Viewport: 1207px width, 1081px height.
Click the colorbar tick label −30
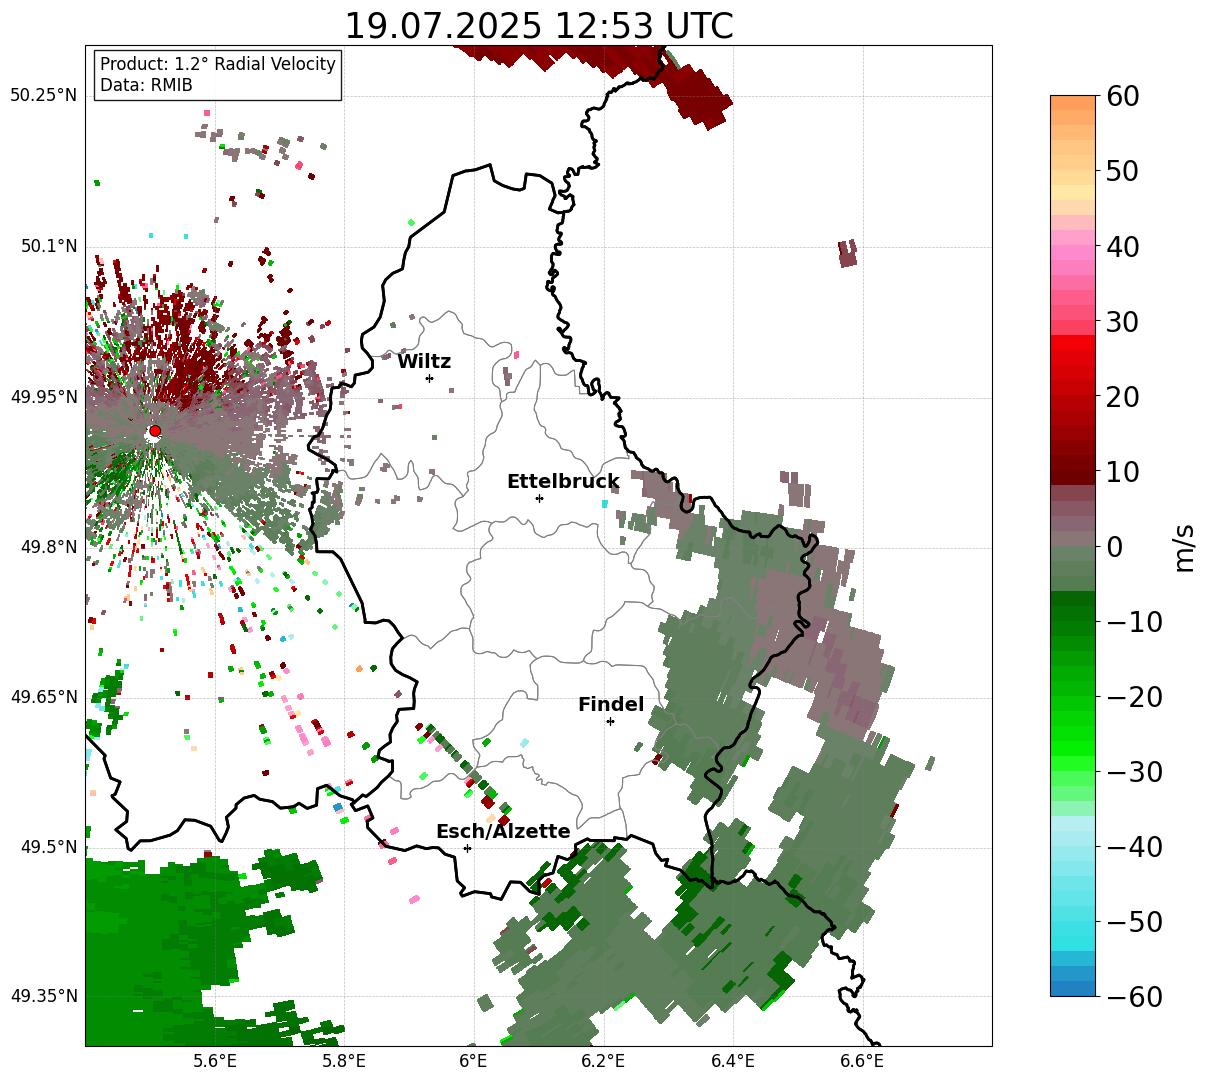pos(1134,772)
